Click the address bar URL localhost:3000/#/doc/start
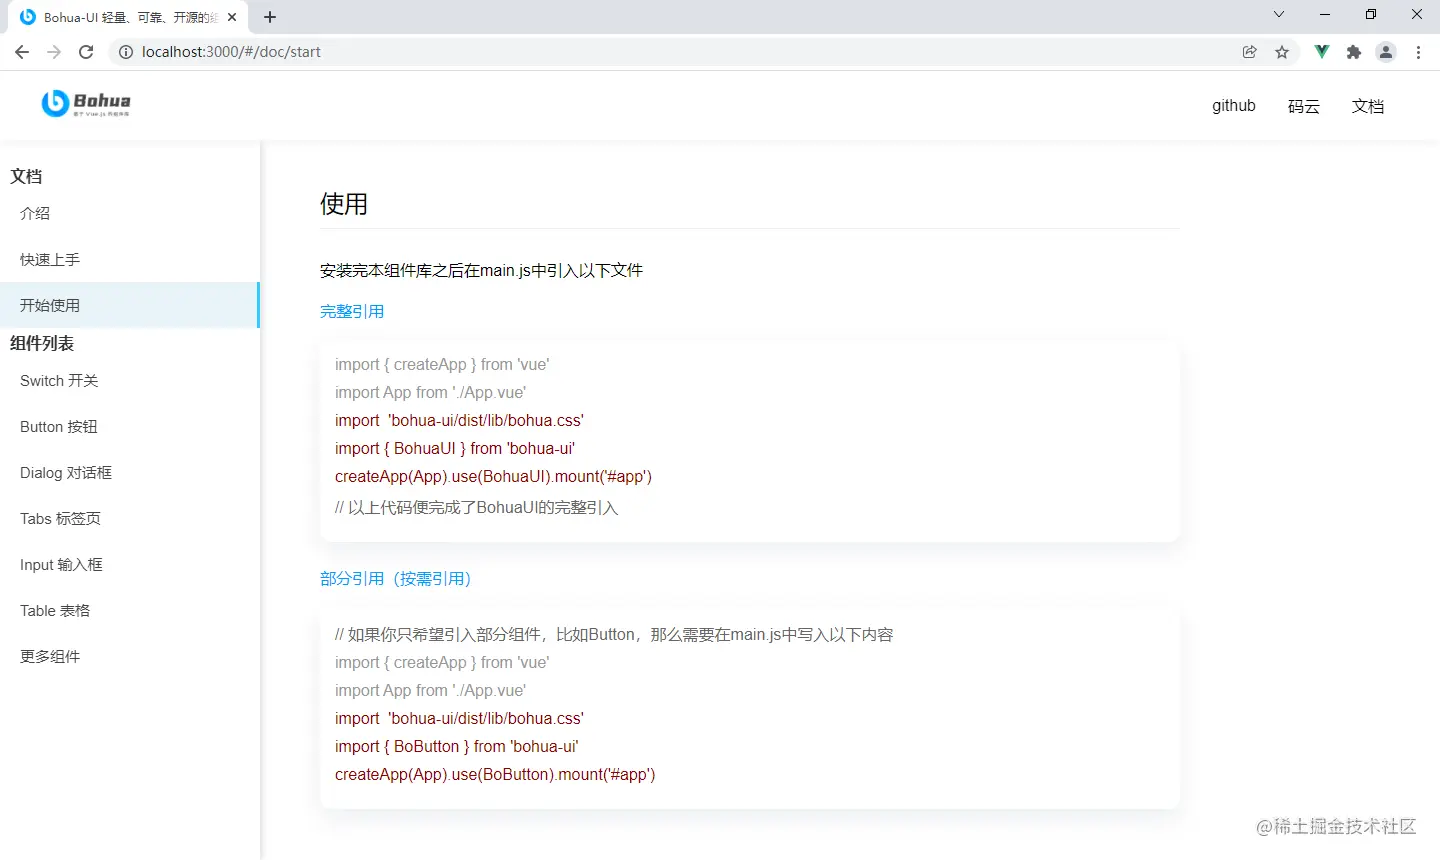Screen dimensions: 1440x860 231,52
